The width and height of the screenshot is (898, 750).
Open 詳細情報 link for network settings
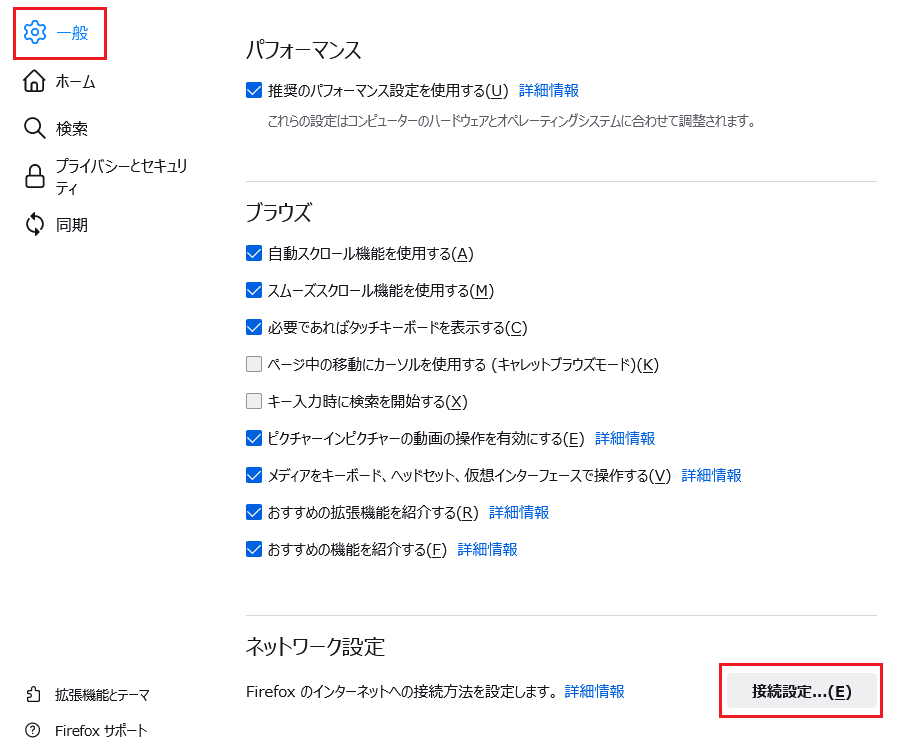click(594, 692)
